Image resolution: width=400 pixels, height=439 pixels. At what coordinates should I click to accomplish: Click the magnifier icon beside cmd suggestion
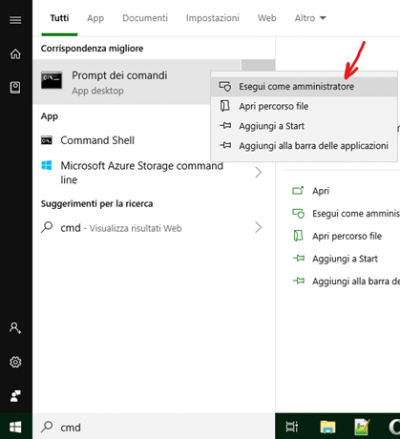pyautogui.click(x=47, y=227)
